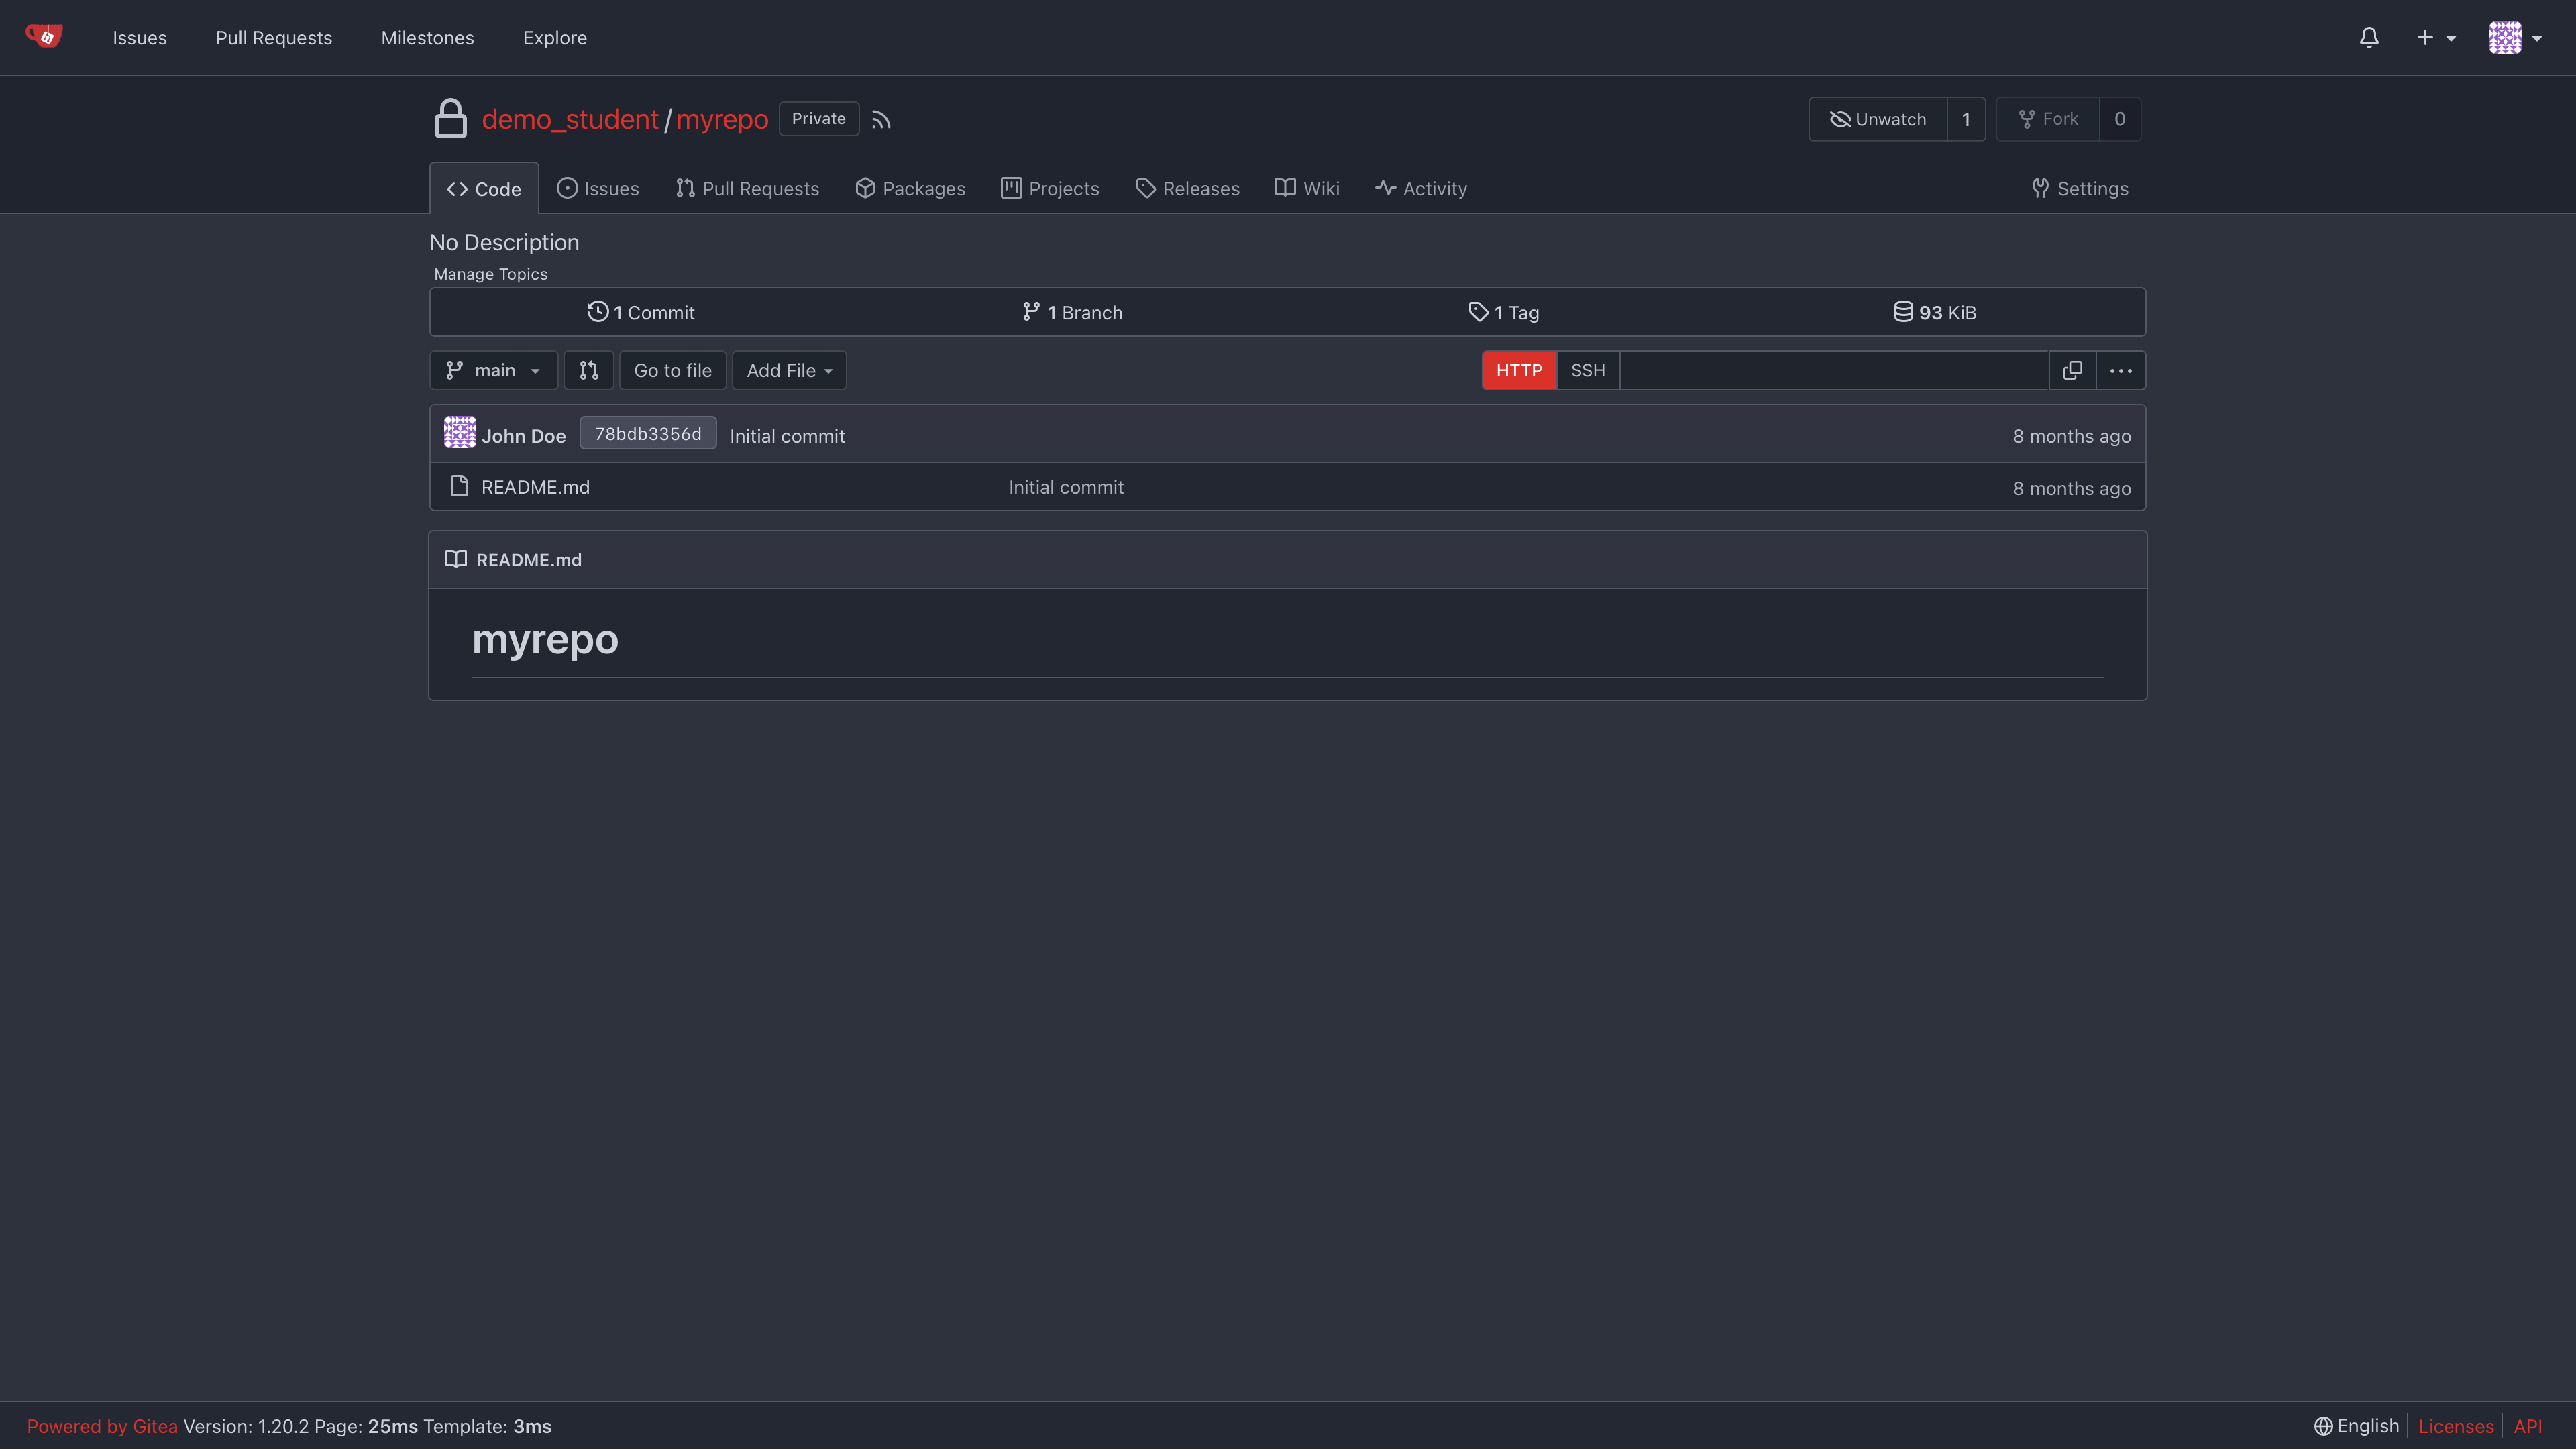2576x1449 pixels.
Task: Open the Add File dropdown
Action: tap(788, 370)
